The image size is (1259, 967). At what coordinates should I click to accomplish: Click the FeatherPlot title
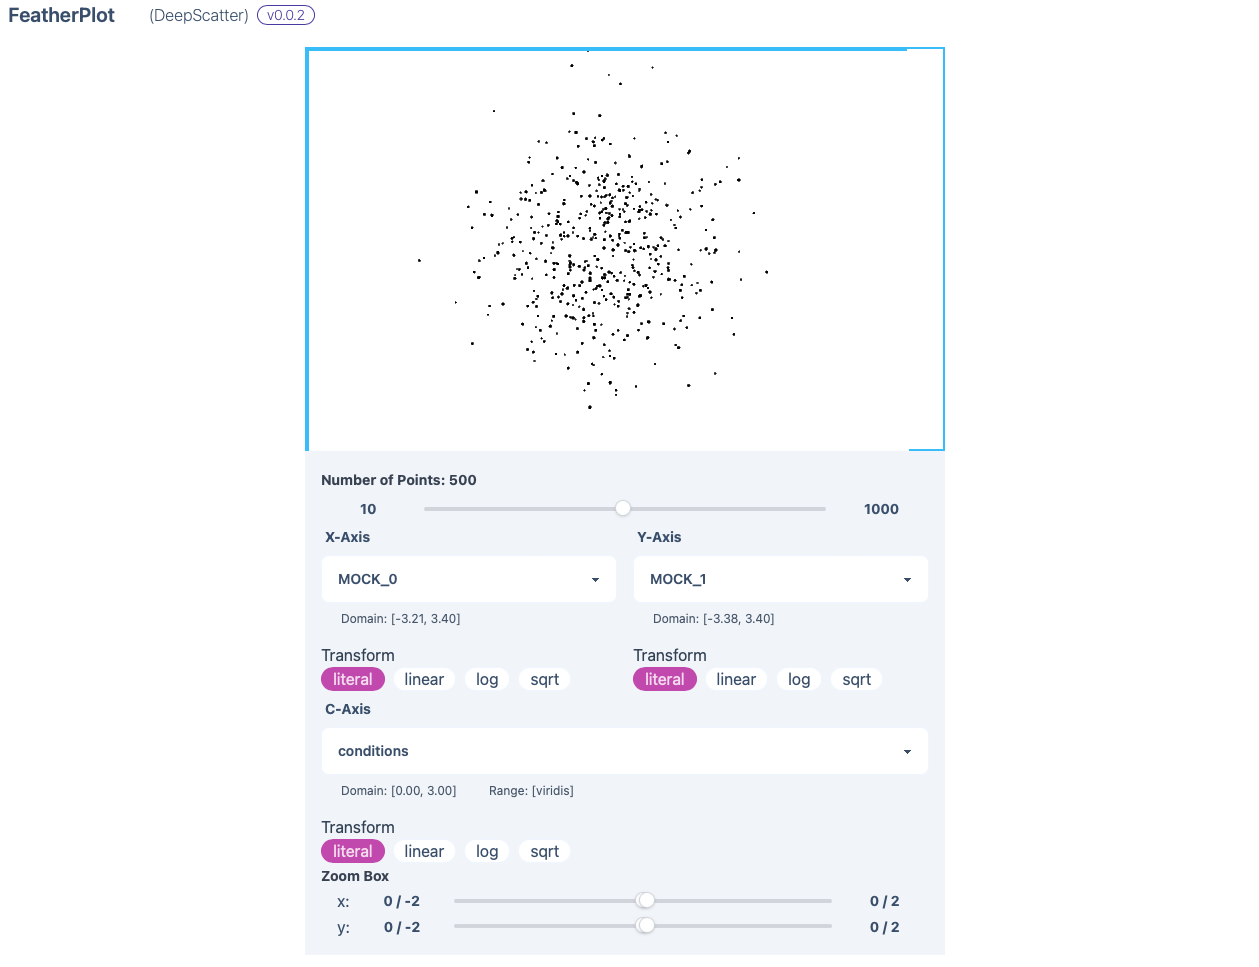pos(61,15)
